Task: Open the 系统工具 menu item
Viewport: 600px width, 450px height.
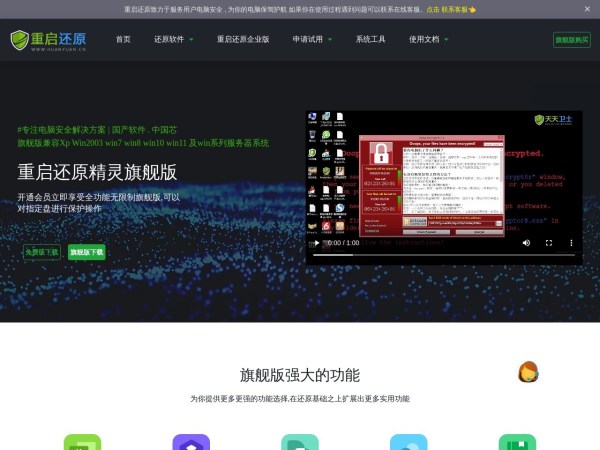Action: tap(370, 40)
